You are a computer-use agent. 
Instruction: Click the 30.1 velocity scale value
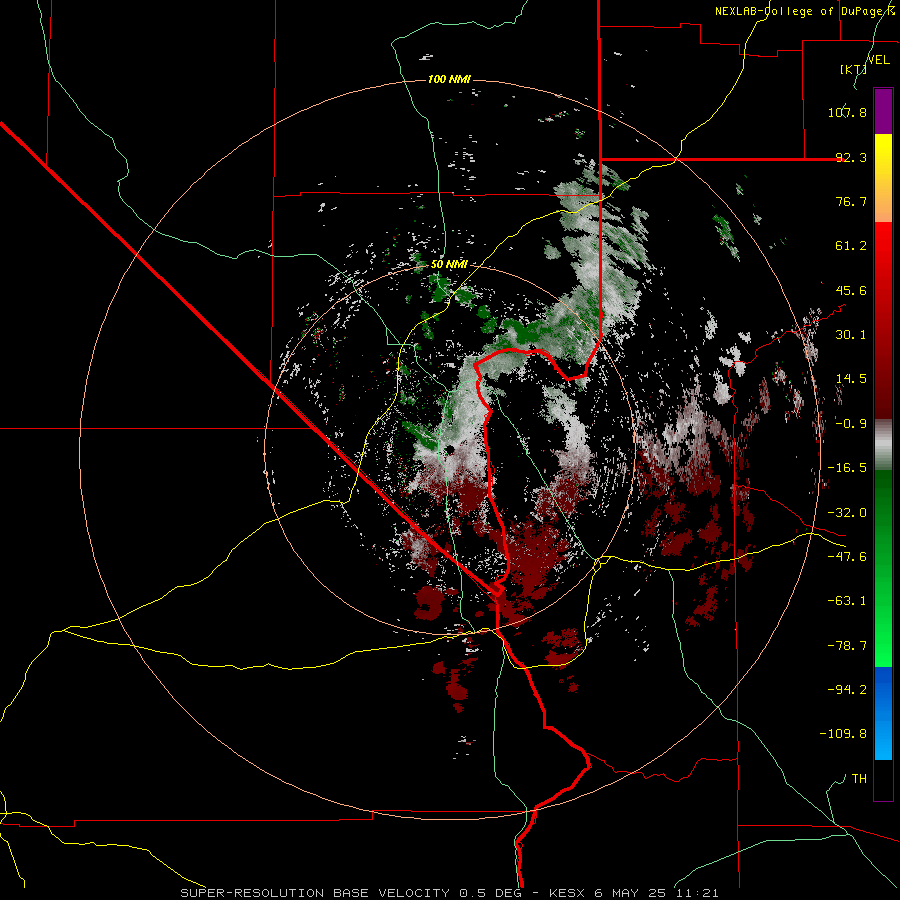point(851,335)
